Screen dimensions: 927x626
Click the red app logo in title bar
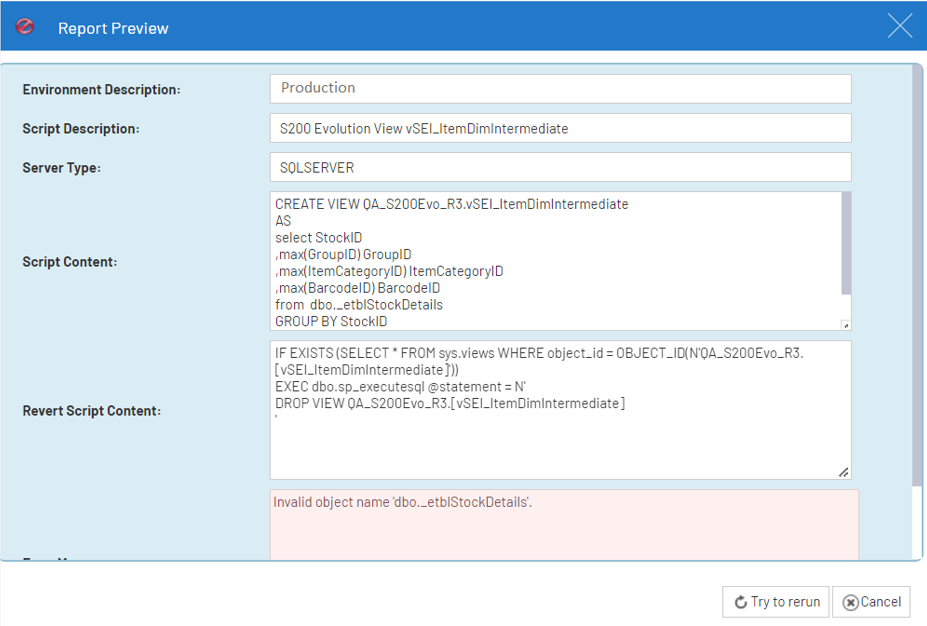click(x=27, y=28)
